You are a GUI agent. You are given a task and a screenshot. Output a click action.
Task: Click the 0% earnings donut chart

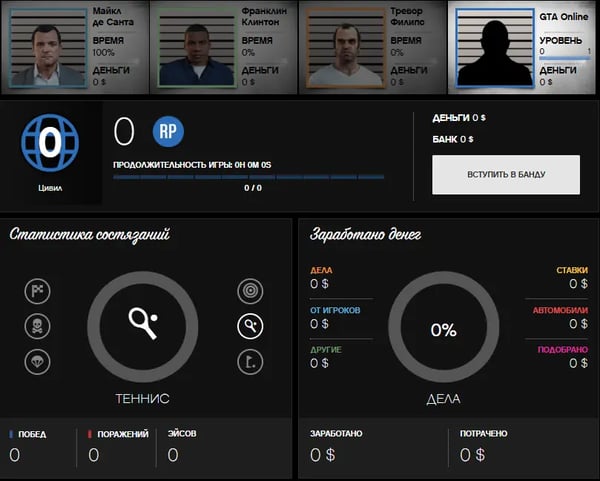[442, 329]
